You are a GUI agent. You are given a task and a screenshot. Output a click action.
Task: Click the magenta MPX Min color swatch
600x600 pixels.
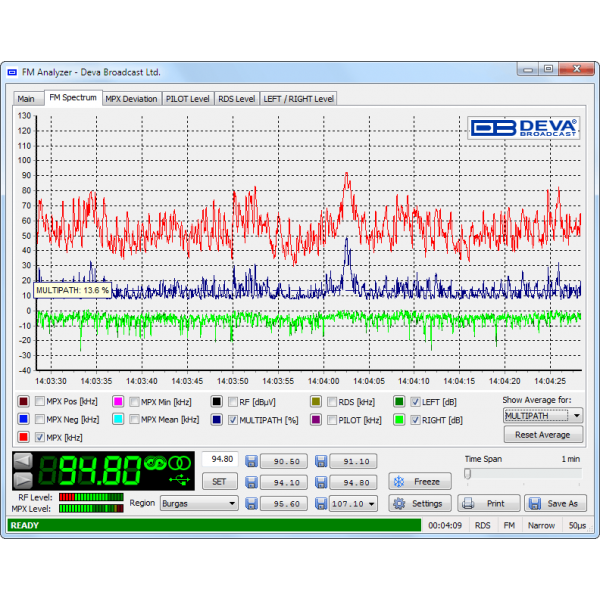tap(118, 401)
